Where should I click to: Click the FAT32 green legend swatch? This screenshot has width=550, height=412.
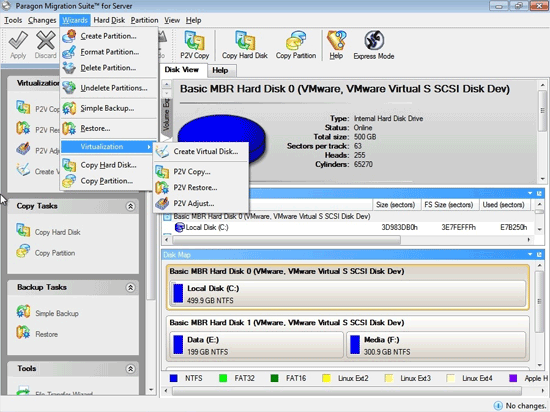[223, 378]
